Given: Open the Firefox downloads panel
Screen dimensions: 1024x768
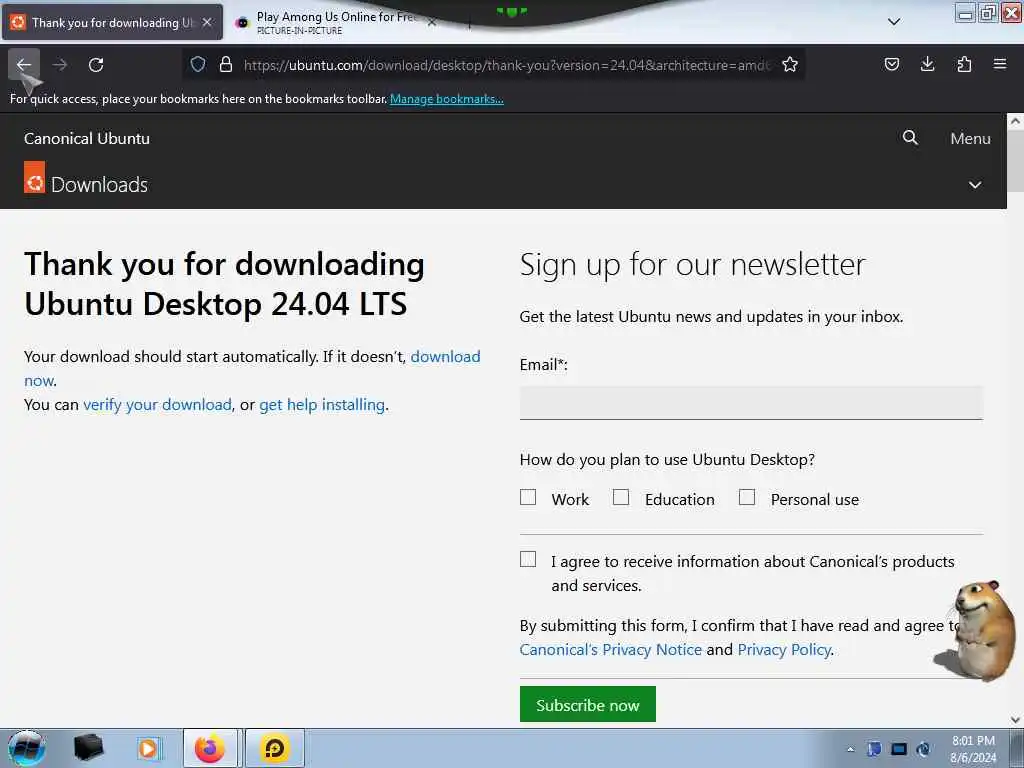Looking at the screenshot, I should [927, 64].
